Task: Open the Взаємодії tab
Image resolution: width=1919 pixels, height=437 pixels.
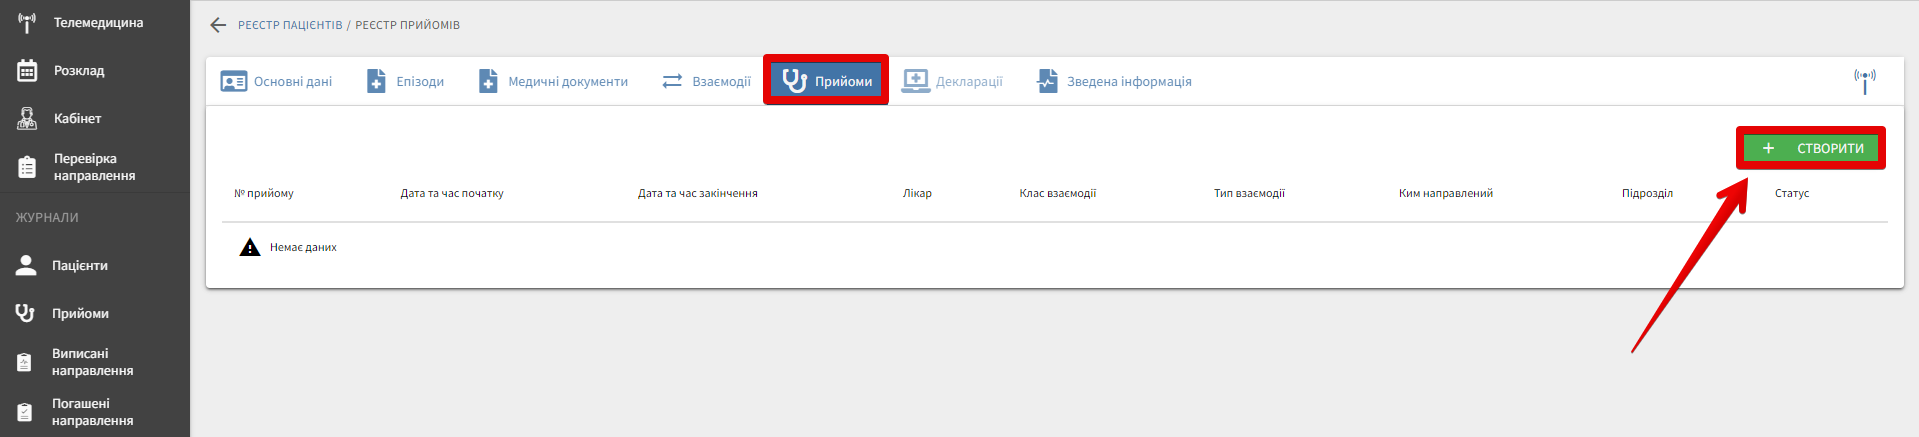Action: [x=707, y=82]
